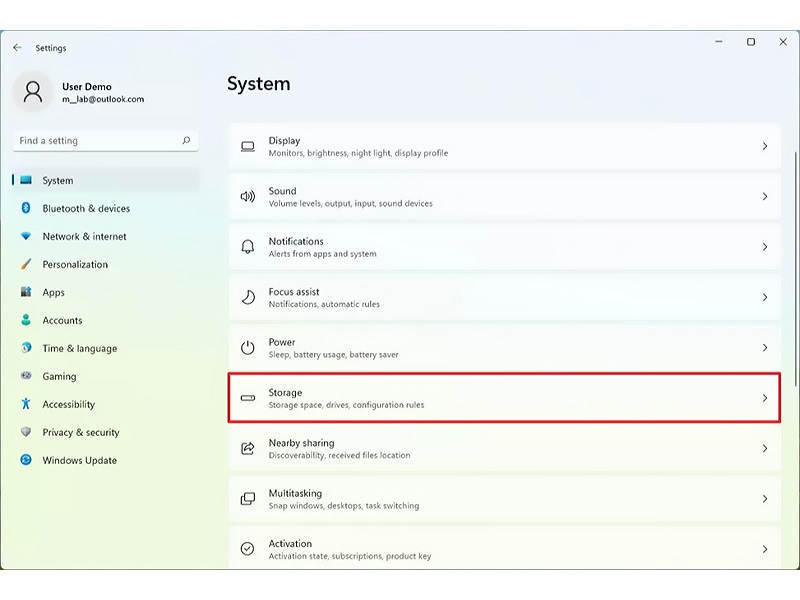
Task: Open Nearby sharing chevron arrow
Action: pos(765,448)
